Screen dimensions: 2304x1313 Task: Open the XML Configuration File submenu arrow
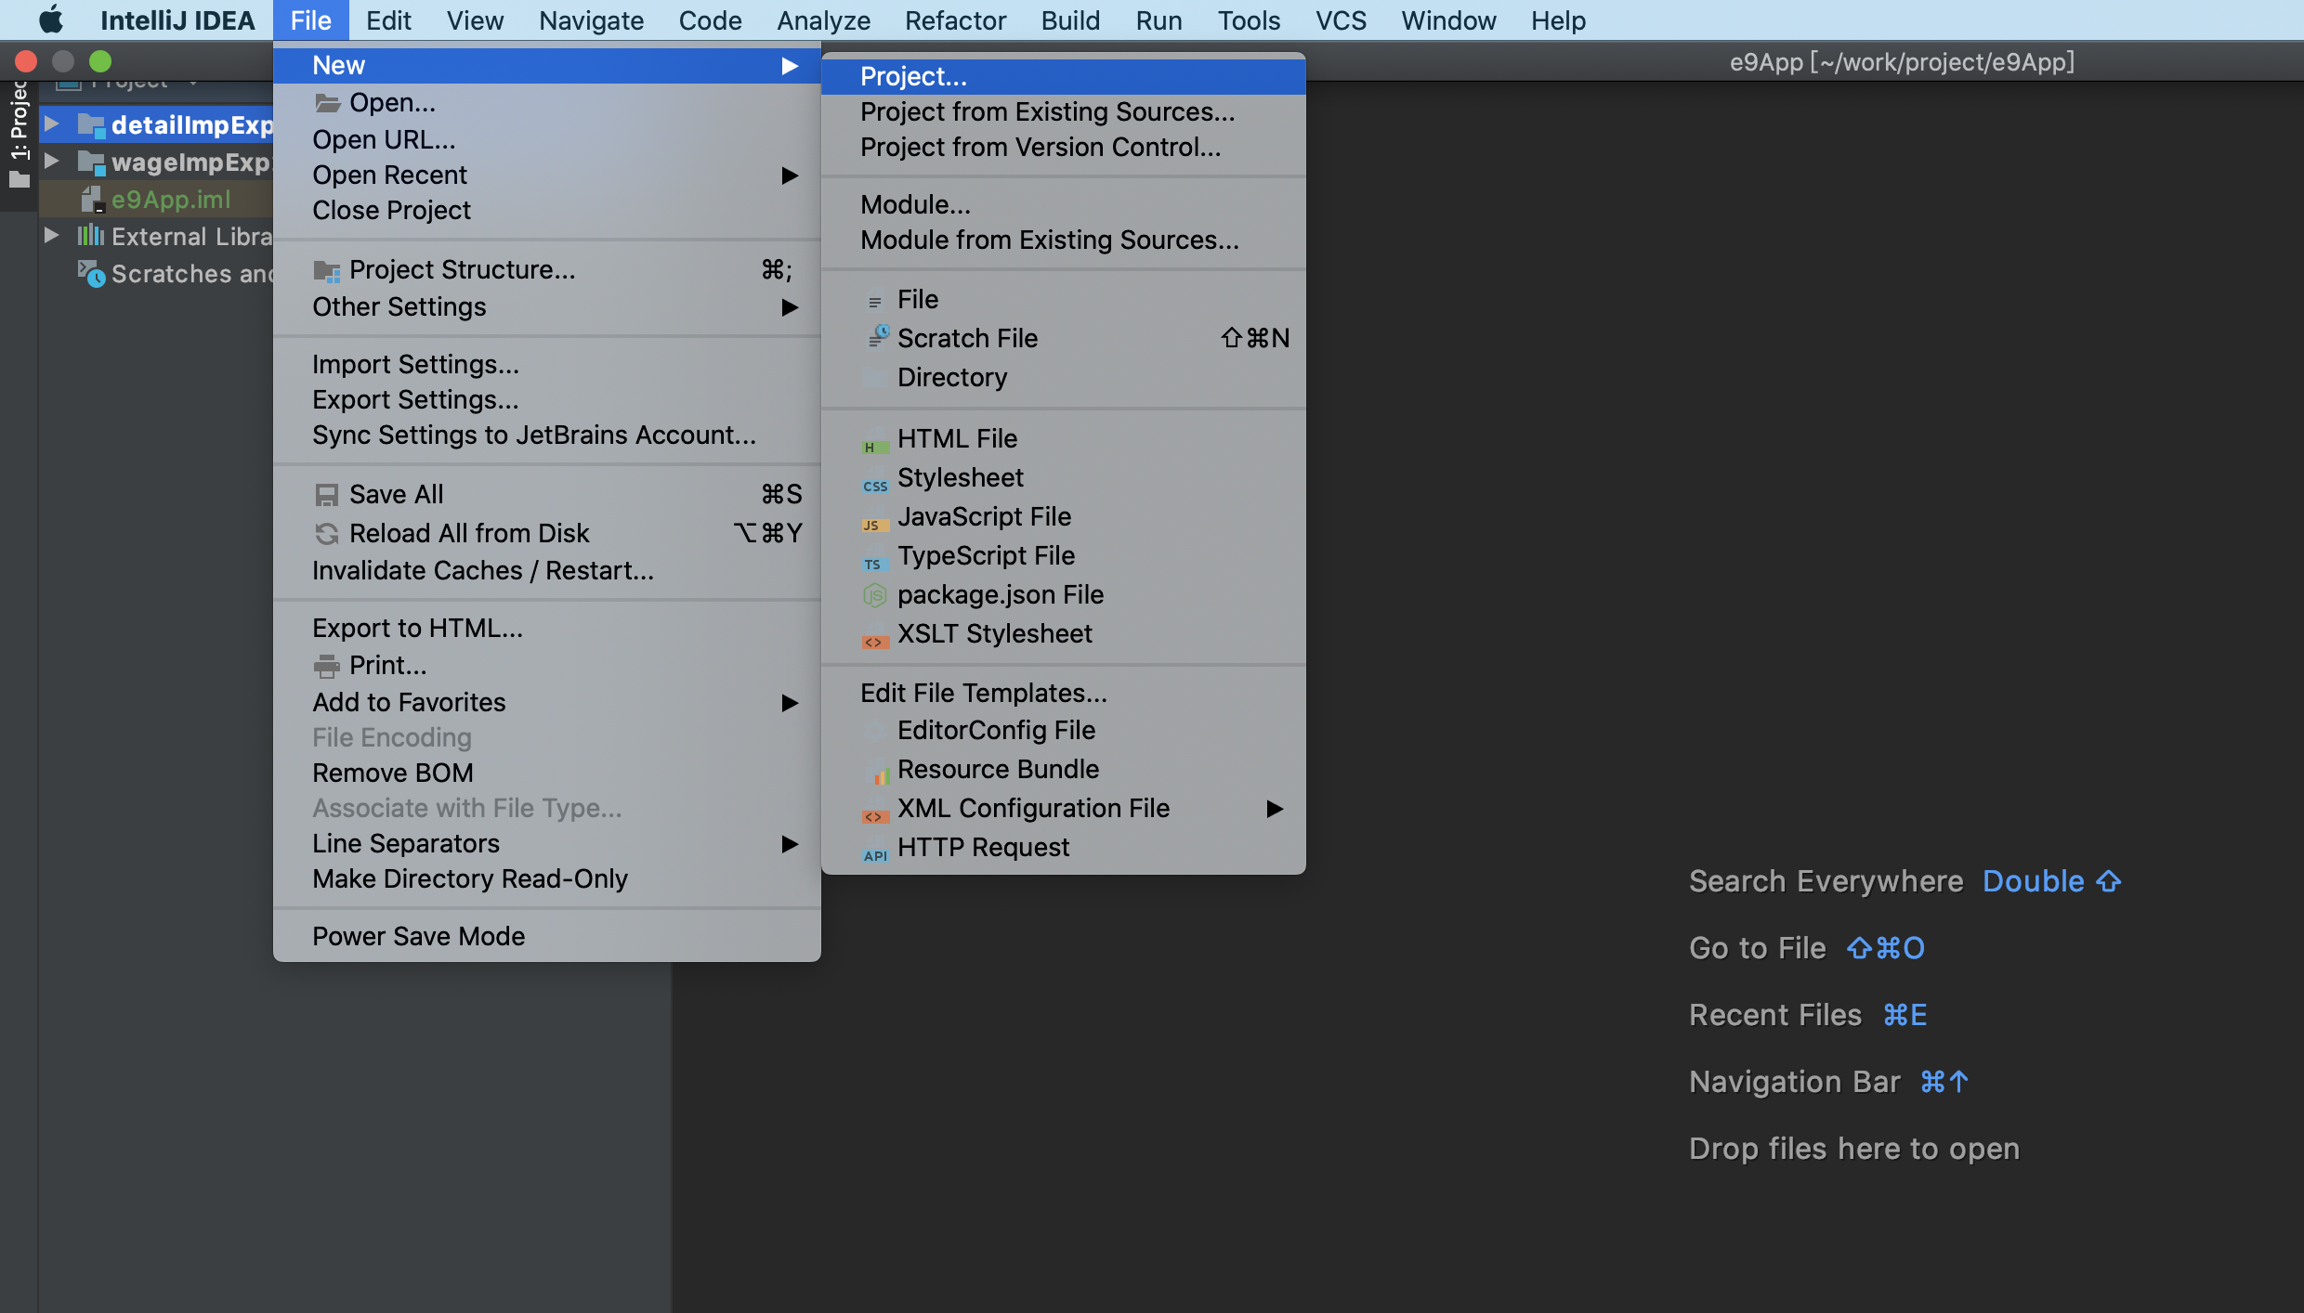(x=1273, y=809)
